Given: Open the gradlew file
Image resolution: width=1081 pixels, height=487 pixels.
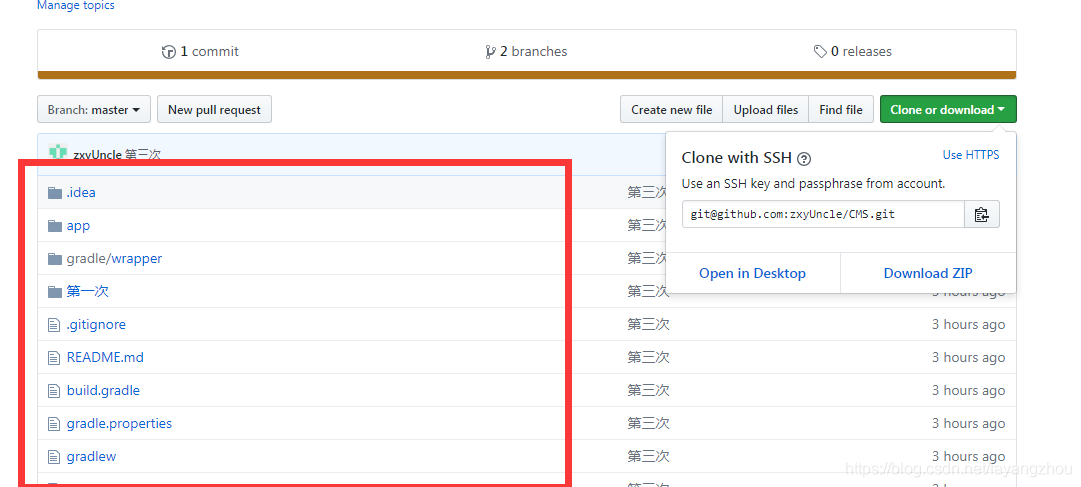Looking at the screenshot, I should pos(92,457).
